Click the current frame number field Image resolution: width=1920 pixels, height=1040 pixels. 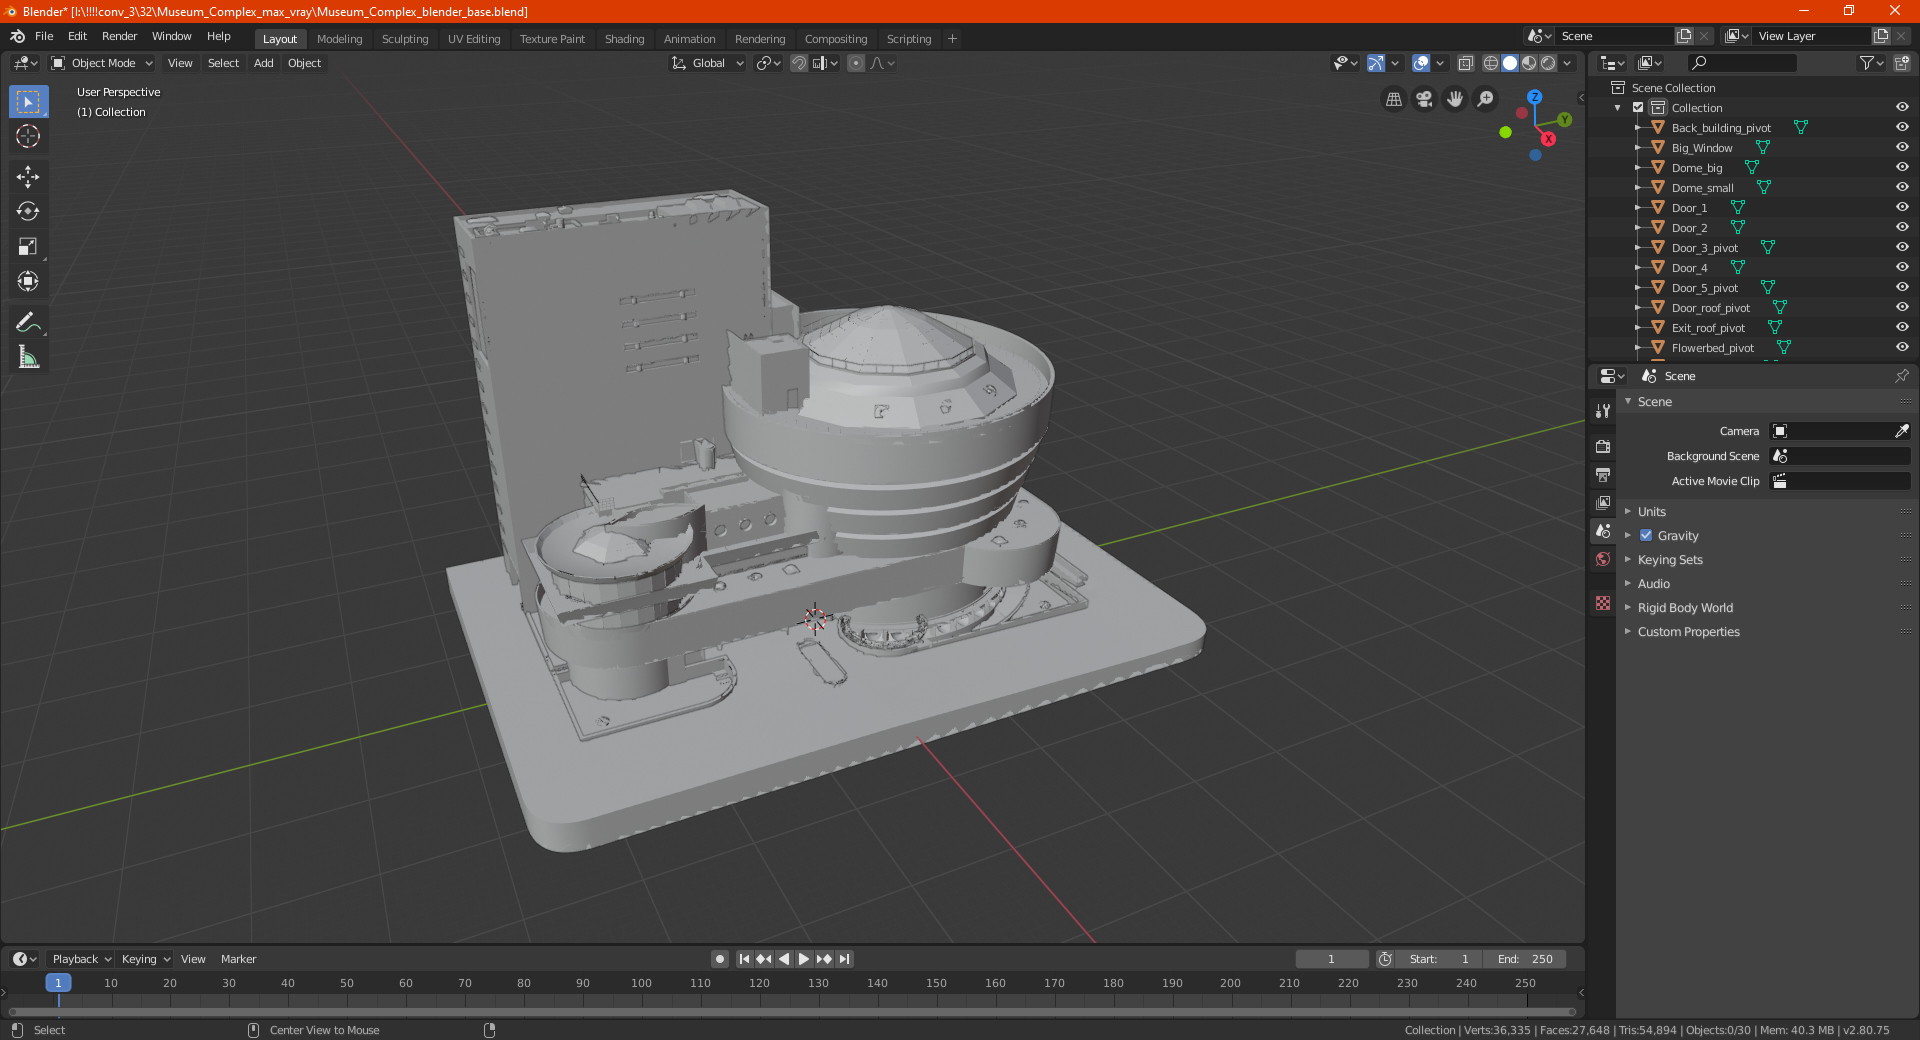pos(1331,959)
